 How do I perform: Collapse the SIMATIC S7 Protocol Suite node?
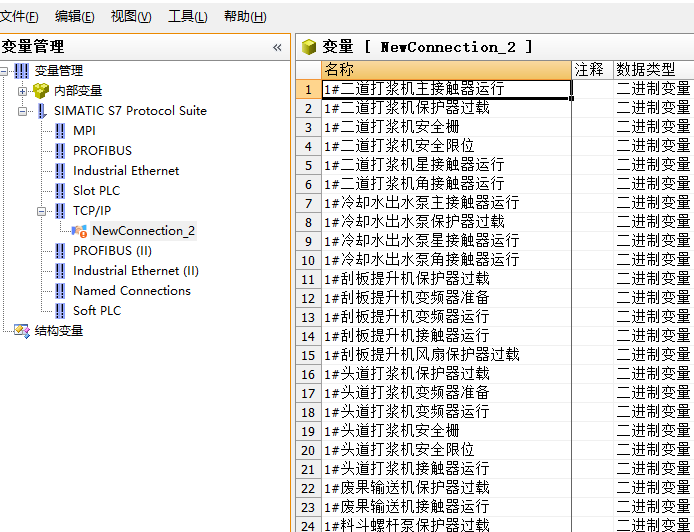click(23, 111)
